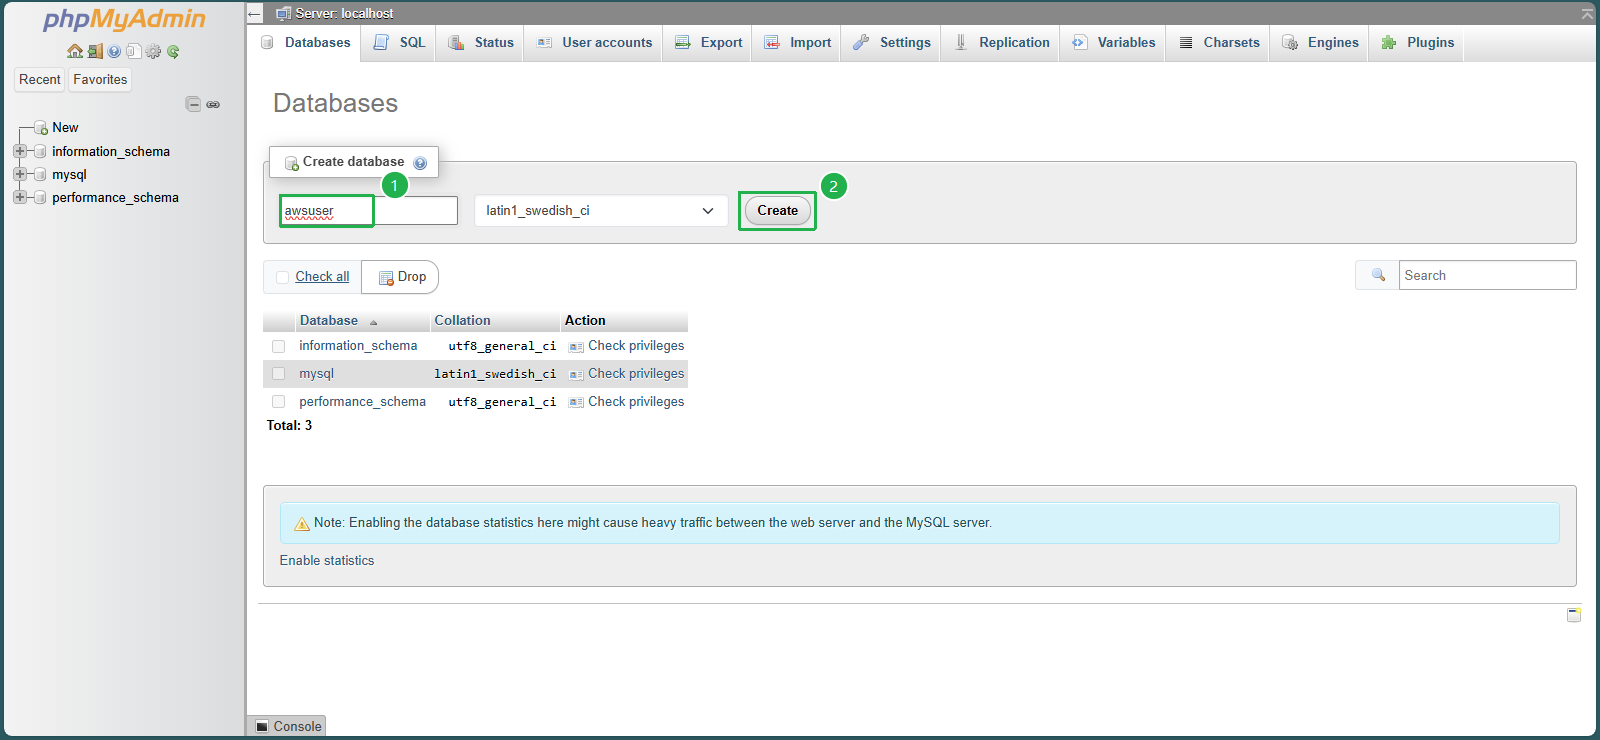Go to the Status tab

coord(480,43)
